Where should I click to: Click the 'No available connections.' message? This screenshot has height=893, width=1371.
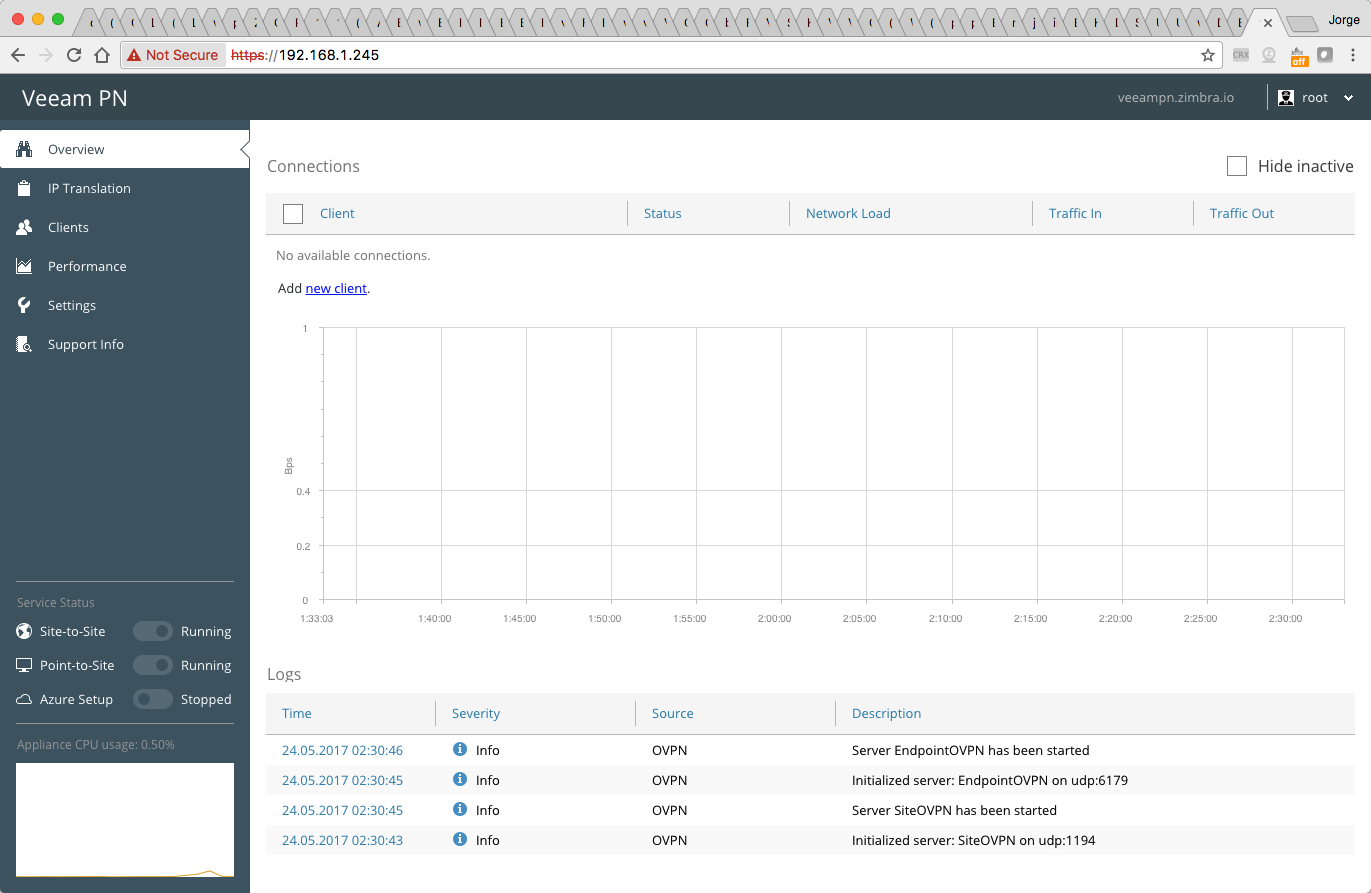353,255
